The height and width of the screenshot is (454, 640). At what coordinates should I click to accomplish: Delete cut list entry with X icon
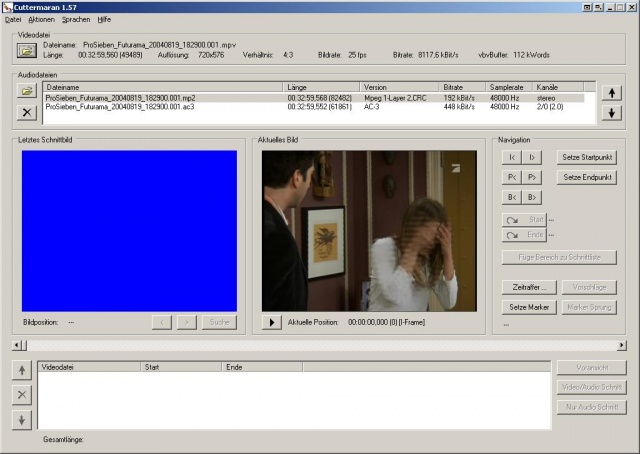[x=23, y=394]
